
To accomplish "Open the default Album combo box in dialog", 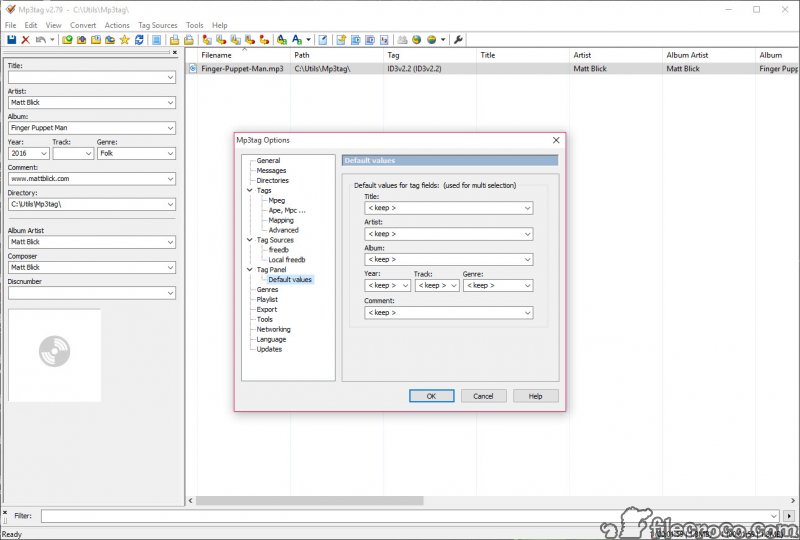I will pos(449,259).
